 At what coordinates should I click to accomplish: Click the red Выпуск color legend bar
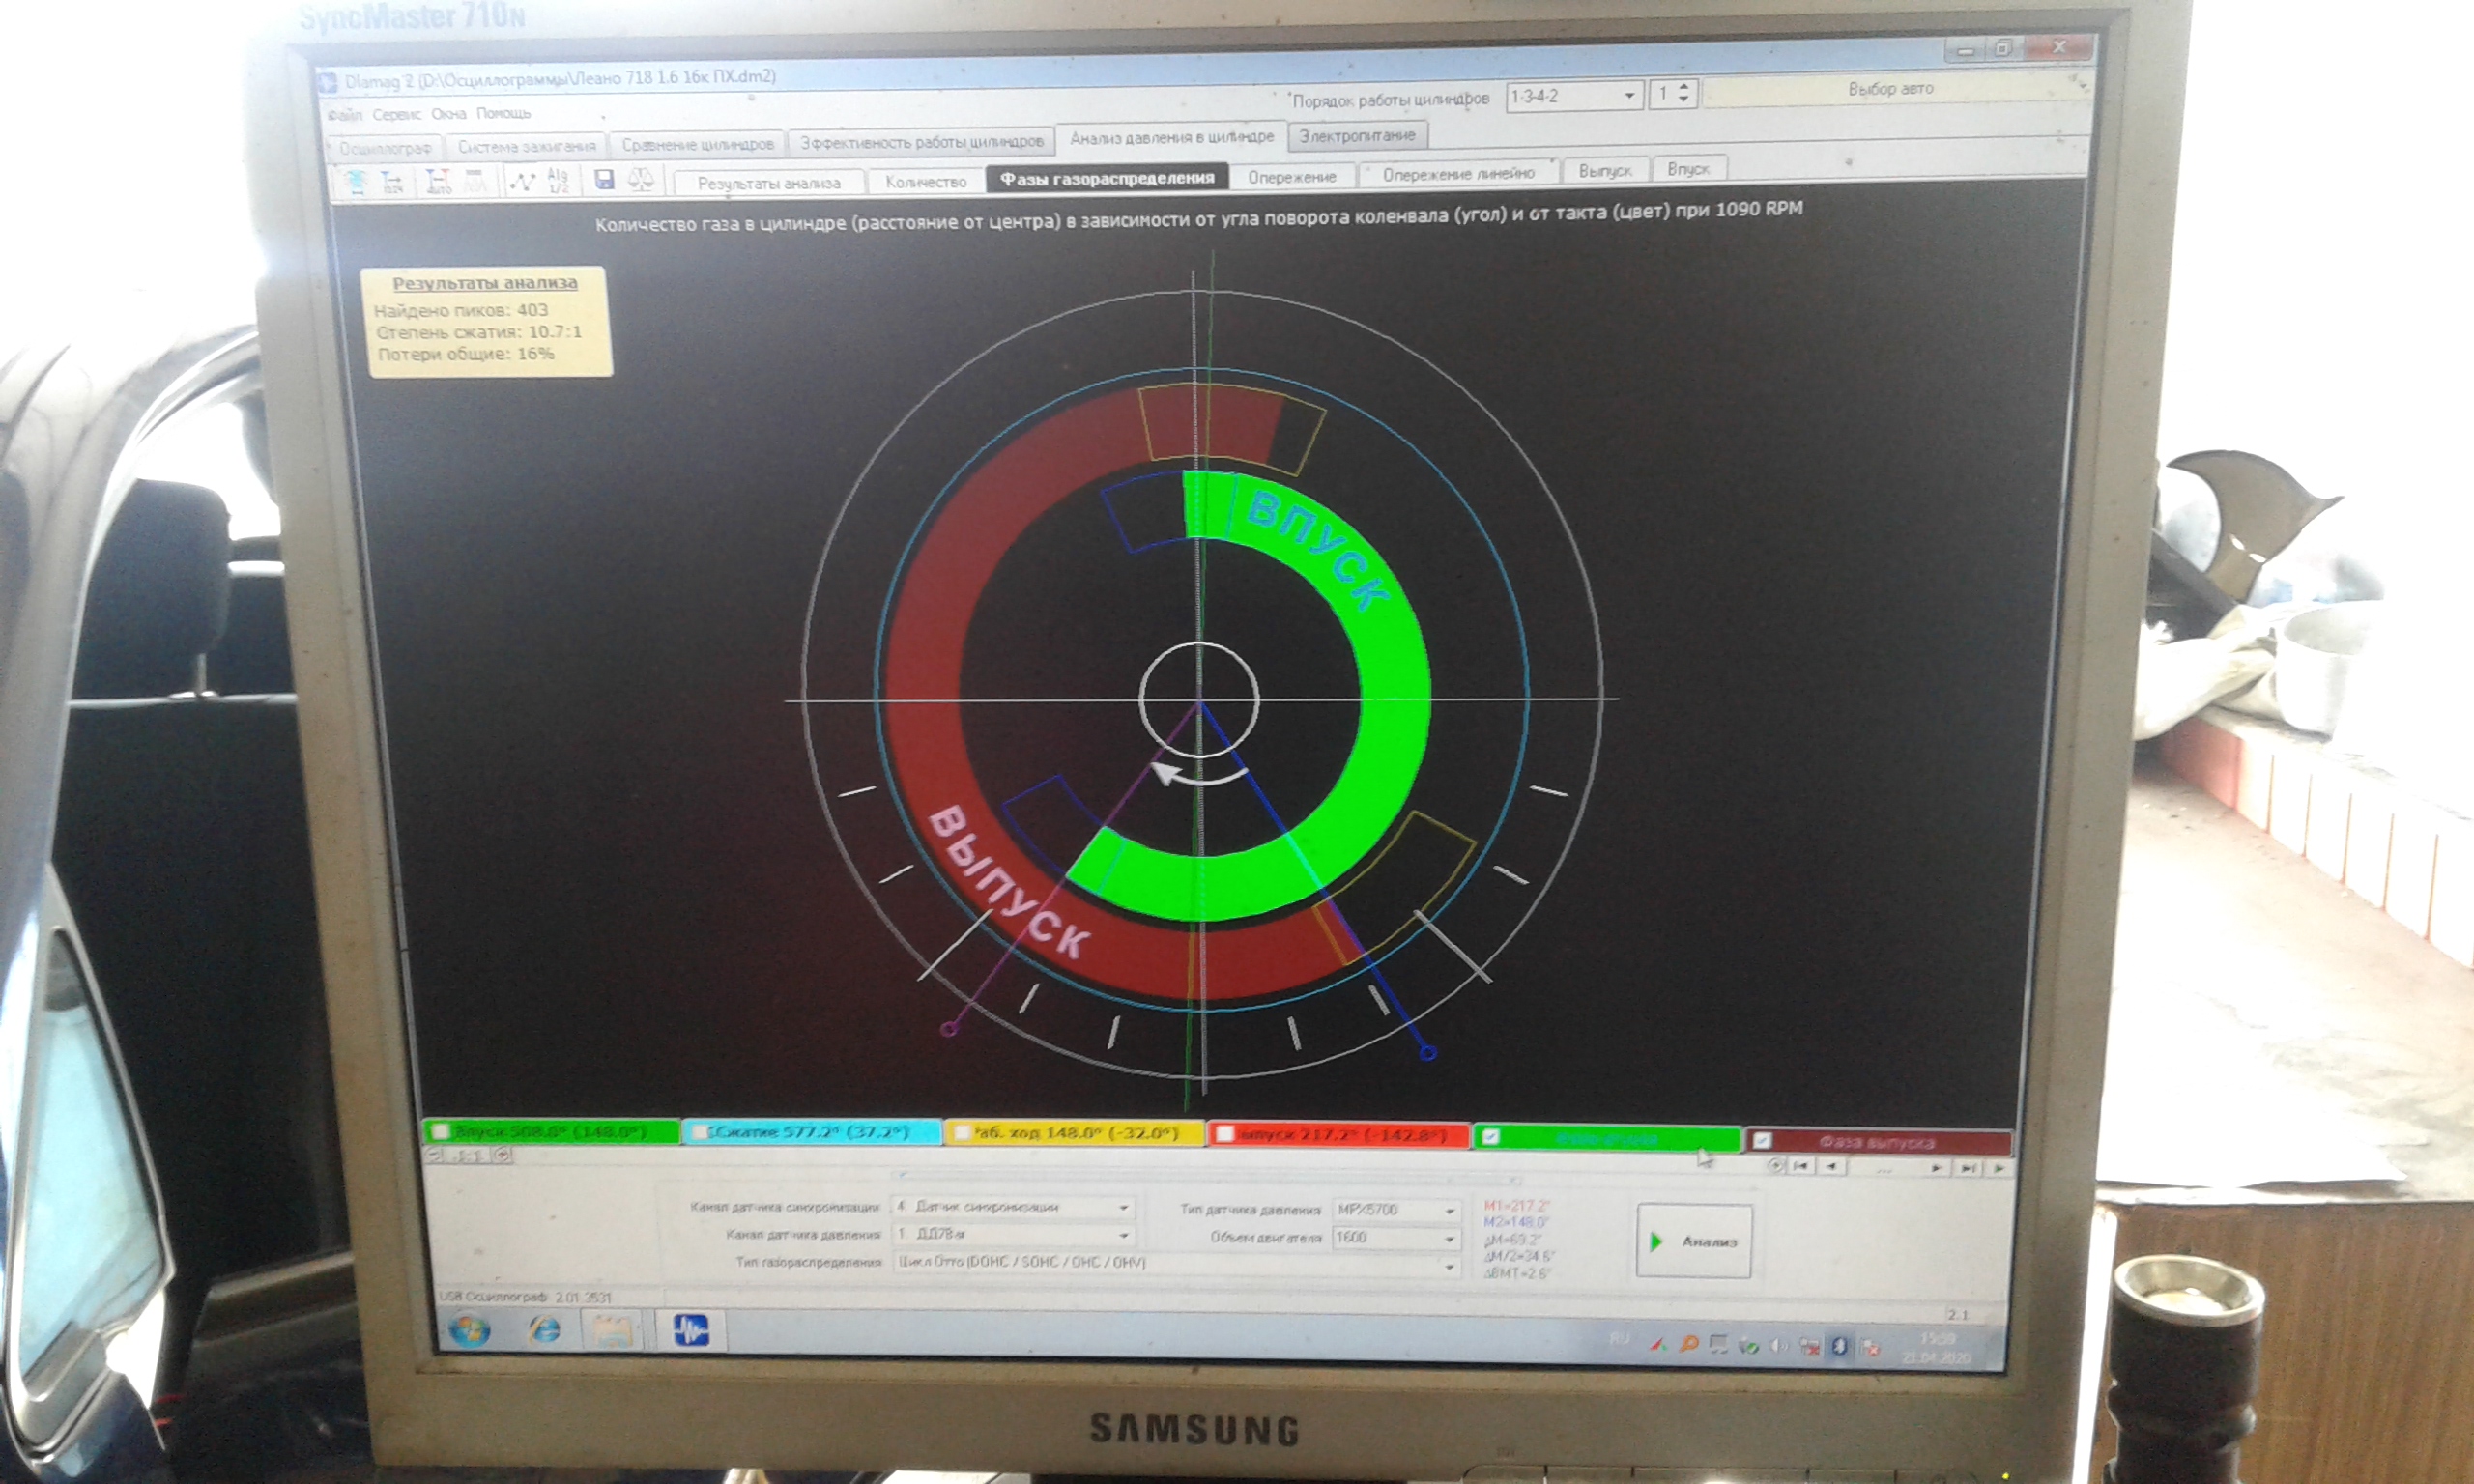1338,1135
